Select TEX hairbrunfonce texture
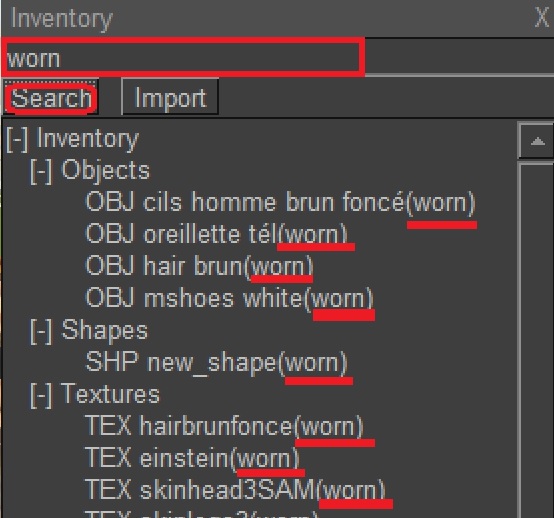Viewport: 554px width, 518px height. 224,426
